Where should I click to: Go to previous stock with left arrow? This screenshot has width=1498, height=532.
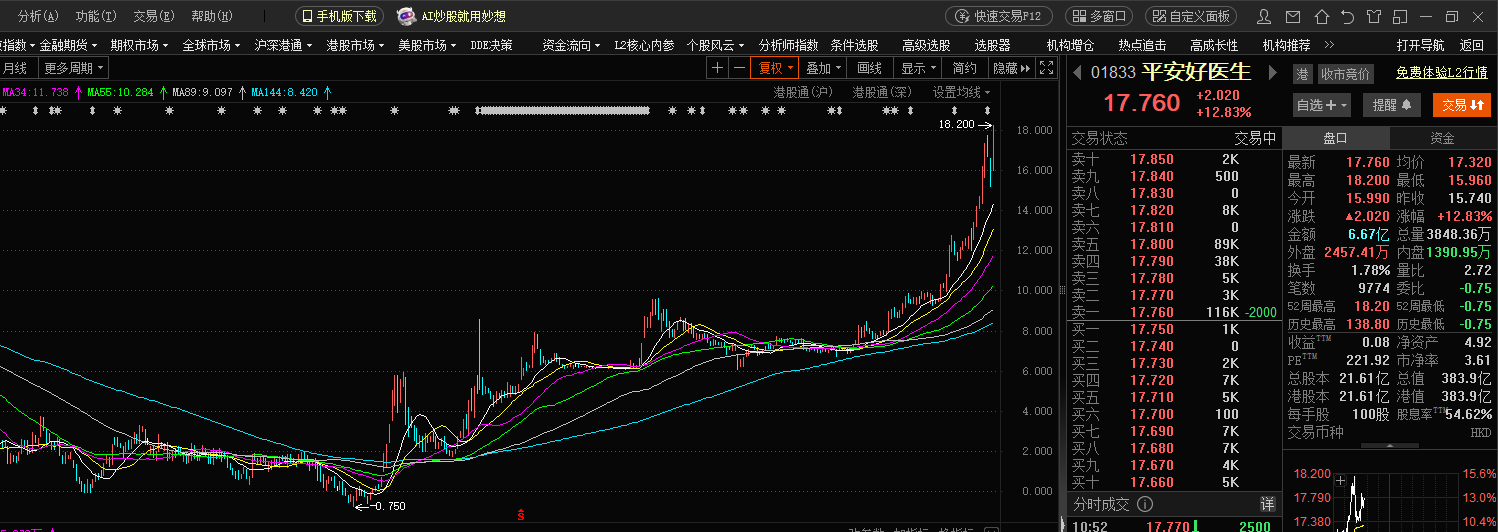click(1078, 72)
